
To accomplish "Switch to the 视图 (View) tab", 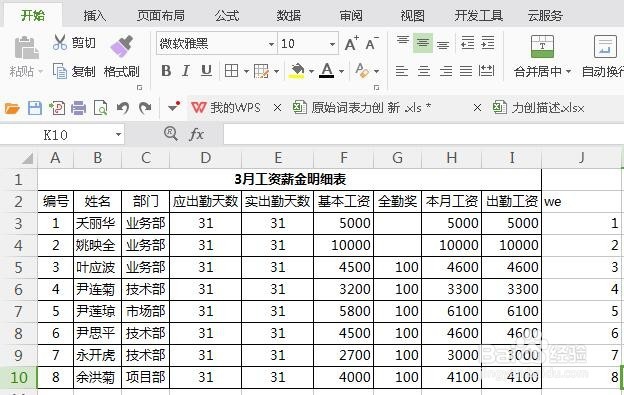I will click(412, 16).
